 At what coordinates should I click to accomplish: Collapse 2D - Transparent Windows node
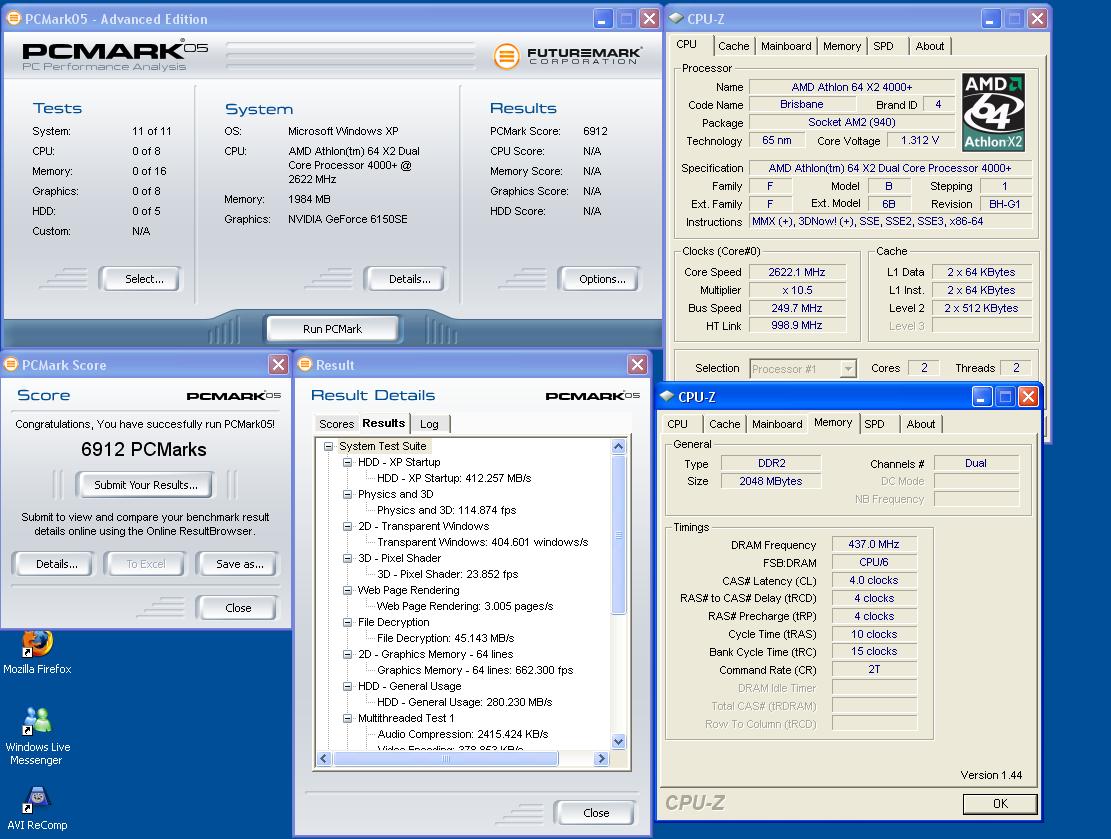click(347, 526)
